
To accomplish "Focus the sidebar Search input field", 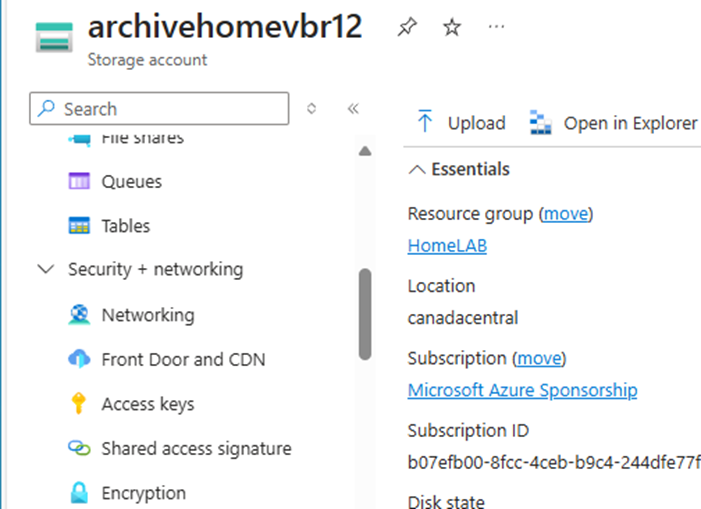I will [x=159, y=109].
